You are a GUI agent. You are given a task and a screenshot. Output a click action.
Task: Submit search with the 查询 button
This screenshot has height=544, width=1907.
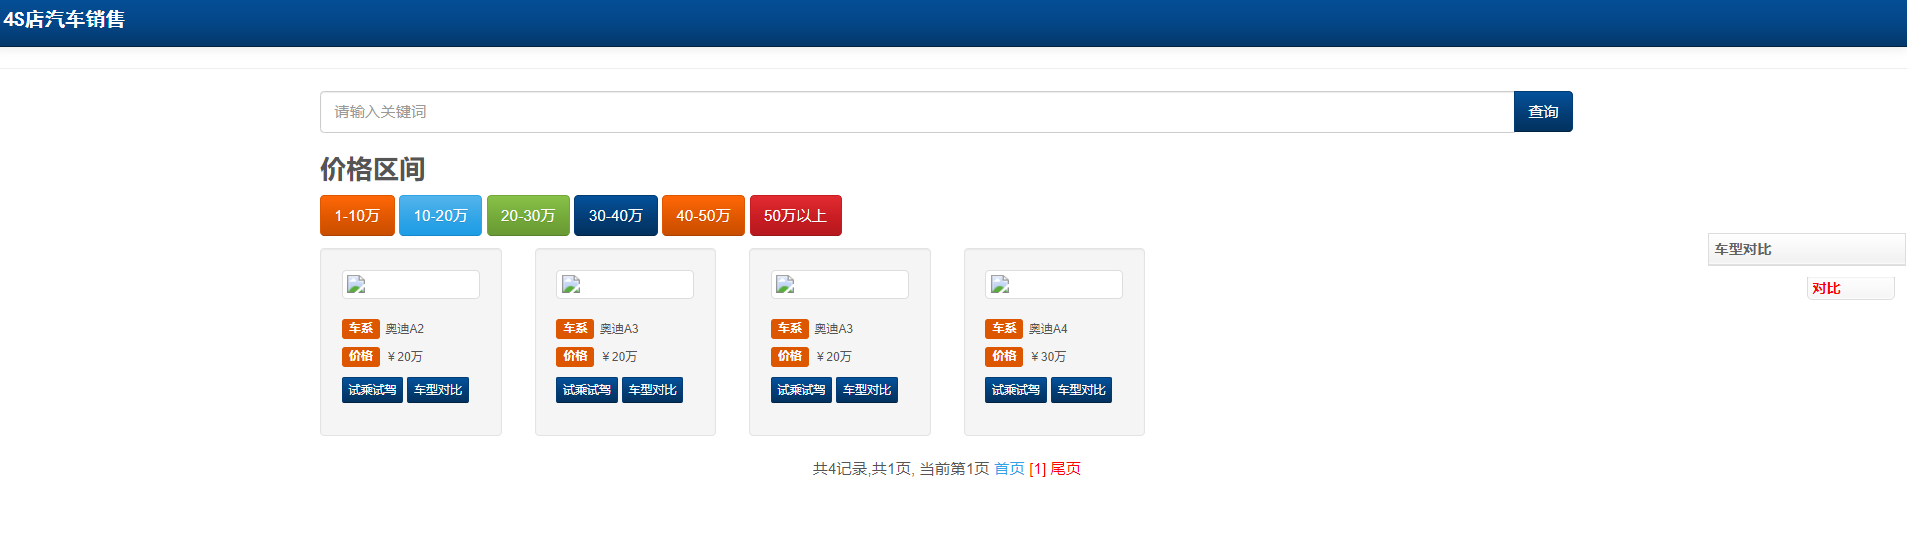point(1543,112)
